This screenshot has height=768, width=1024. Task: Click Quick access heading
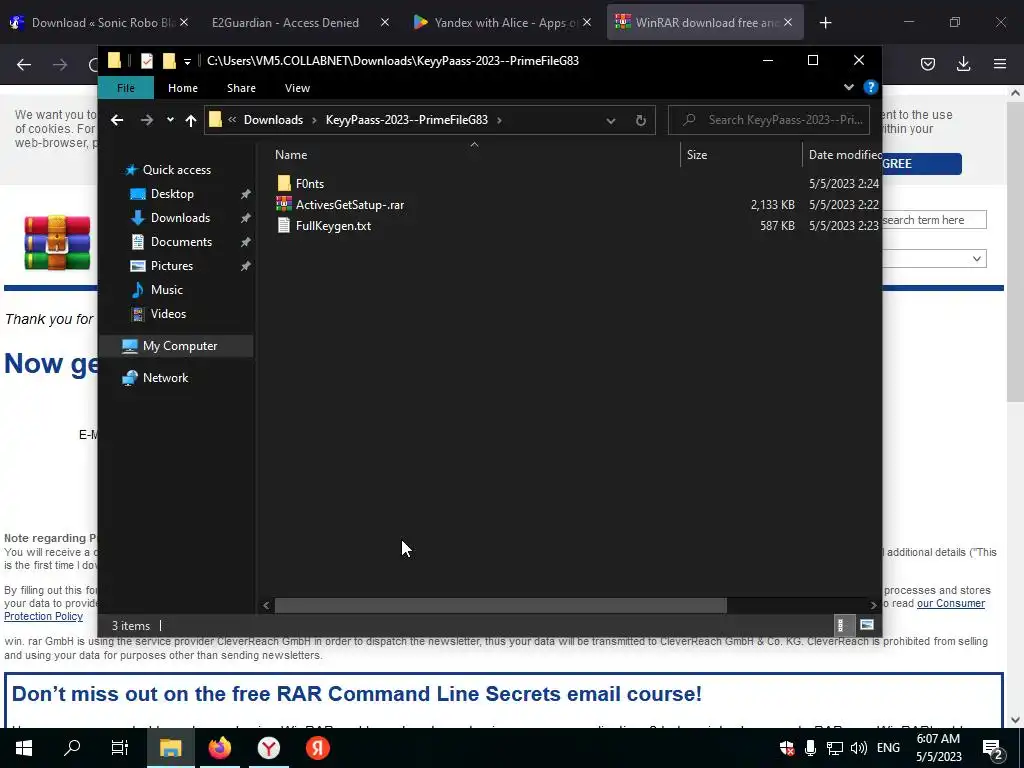coord(177,170)
